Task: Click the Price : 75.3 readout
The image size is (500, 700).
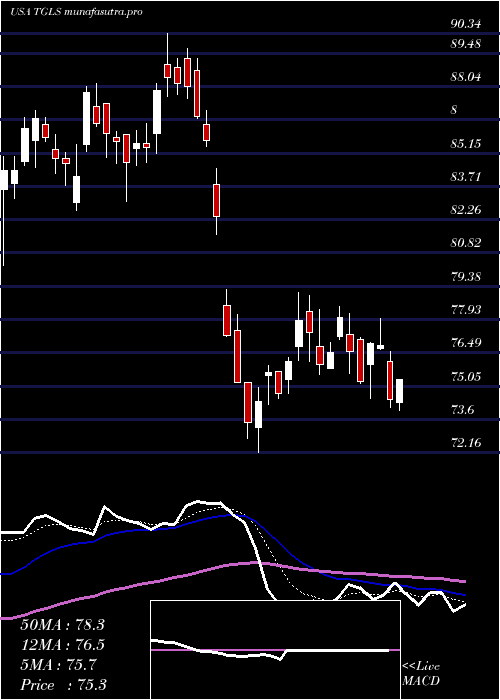Action: tap(63, 685)
